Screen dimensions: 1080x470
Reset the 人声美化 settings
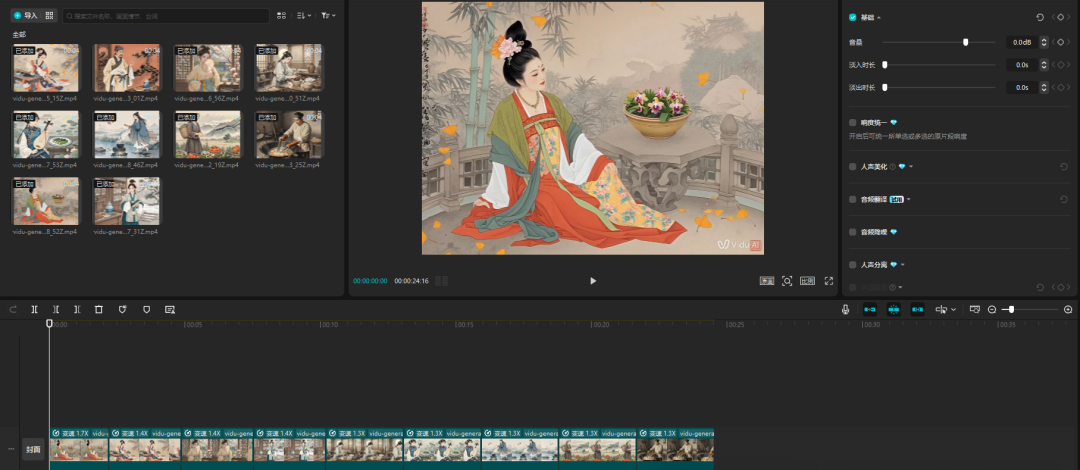[x=1064, y=167]
